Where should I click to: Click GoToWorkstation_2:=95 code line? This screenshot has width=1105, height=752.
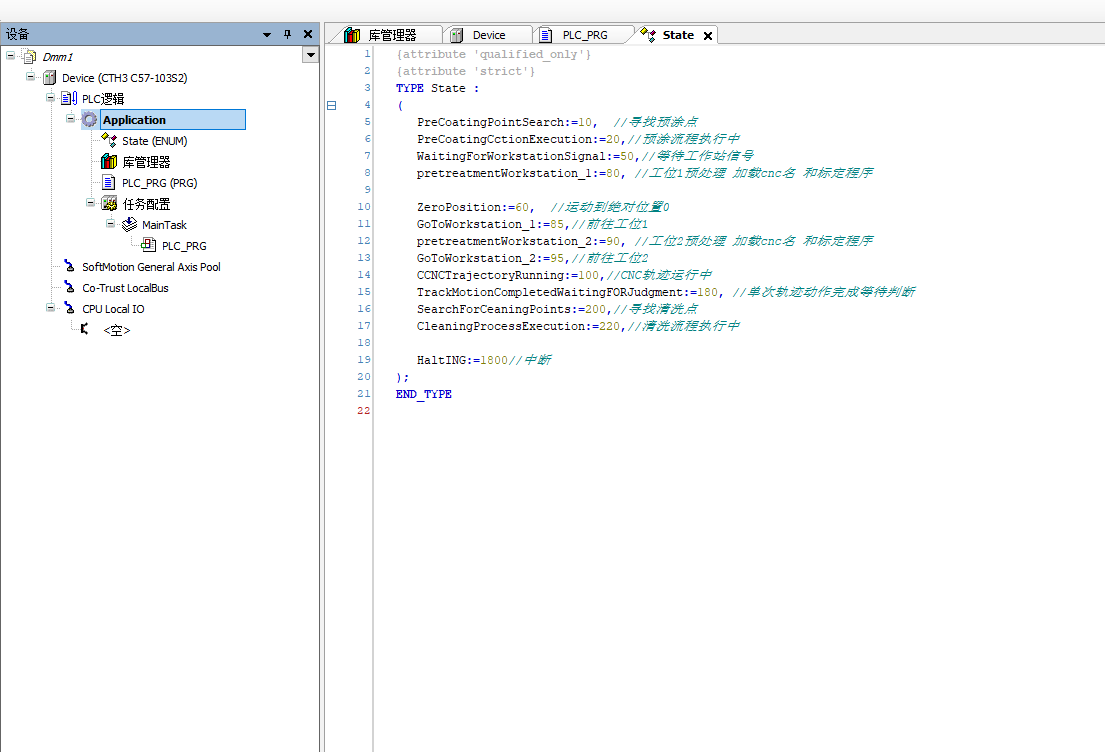pyautogui.click(x=532, y=257)
